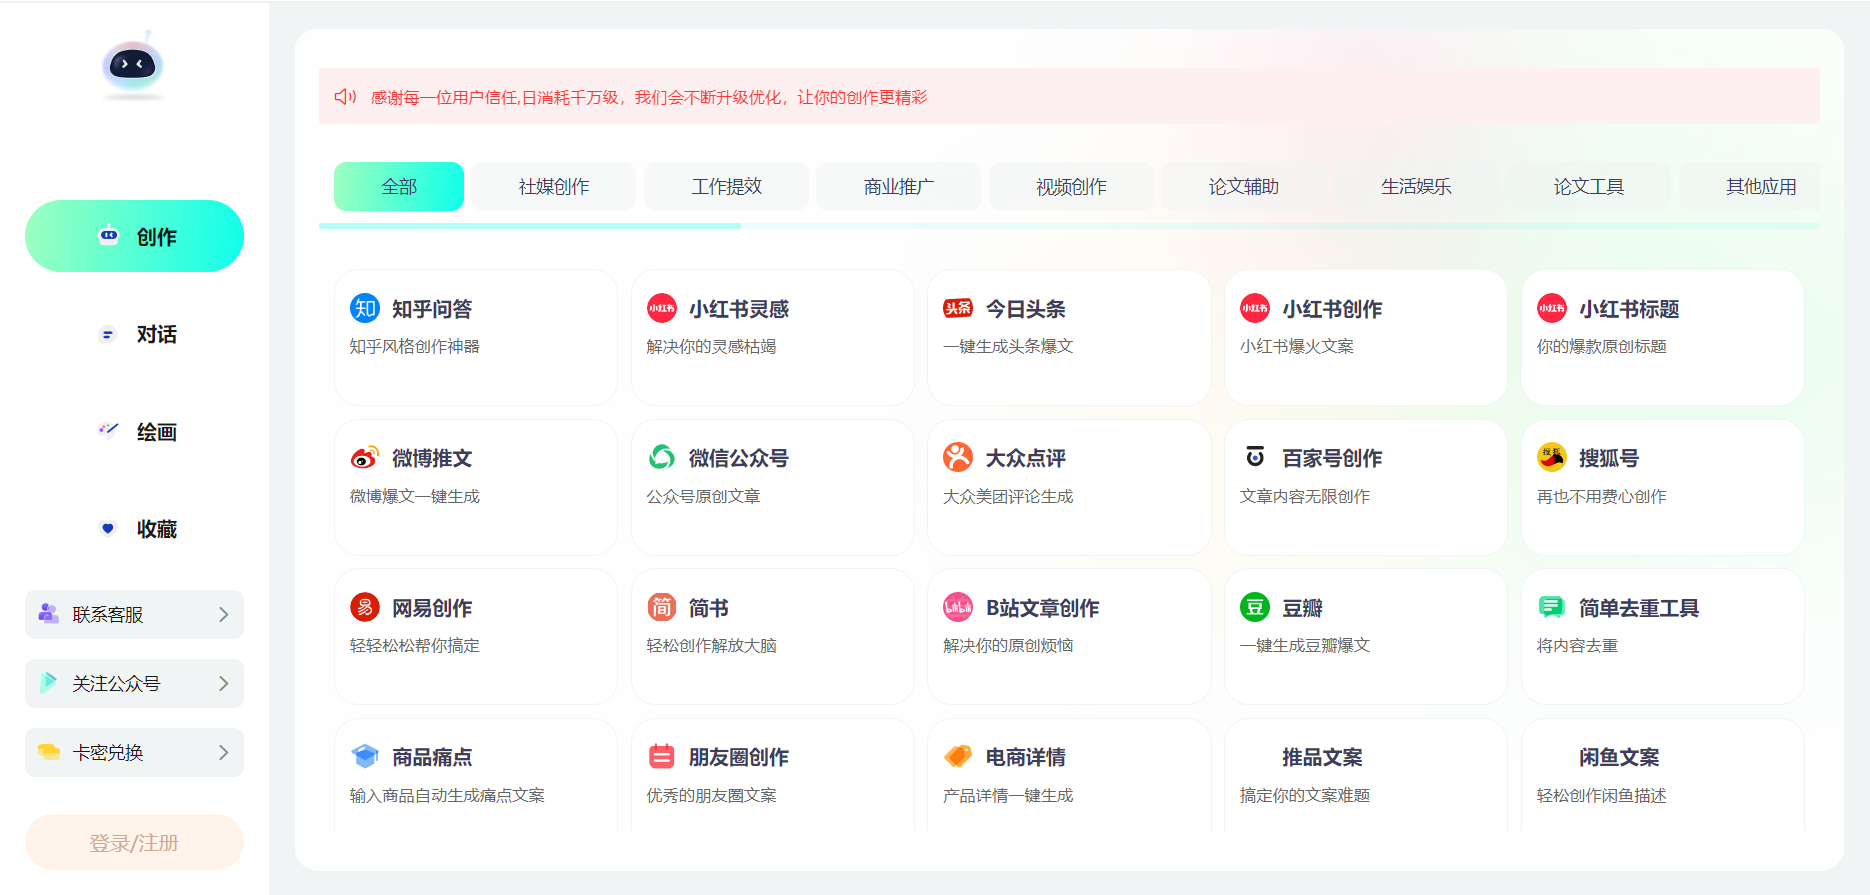Click the 登录/注册 button
This screenshot has width=1870, height=895.
134,842
